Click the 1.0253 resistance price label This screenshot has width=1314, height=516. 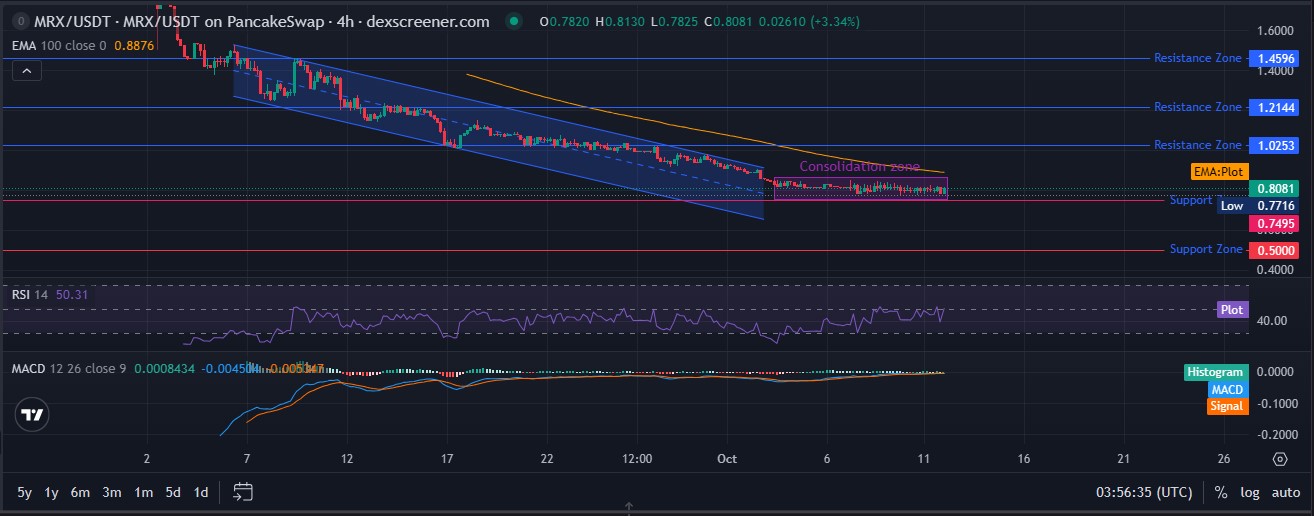[1274, 145]
